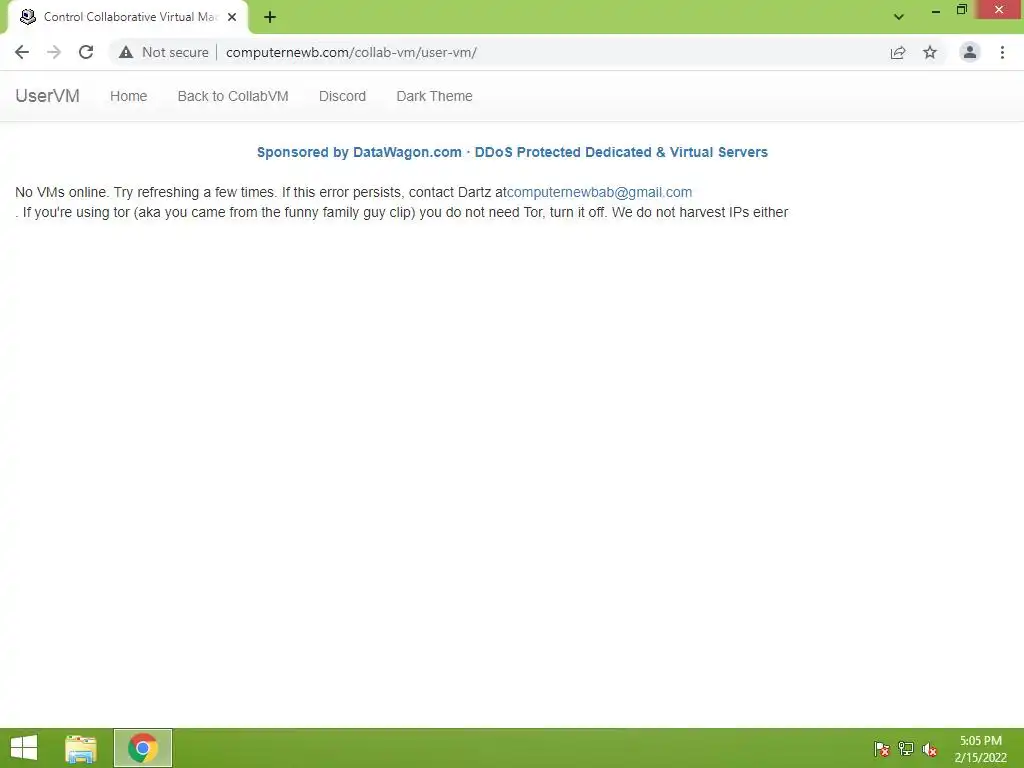This screenshot has height=768, width=1024.
Task: Open the network status tray icon
Action: (x=906, y=748)
